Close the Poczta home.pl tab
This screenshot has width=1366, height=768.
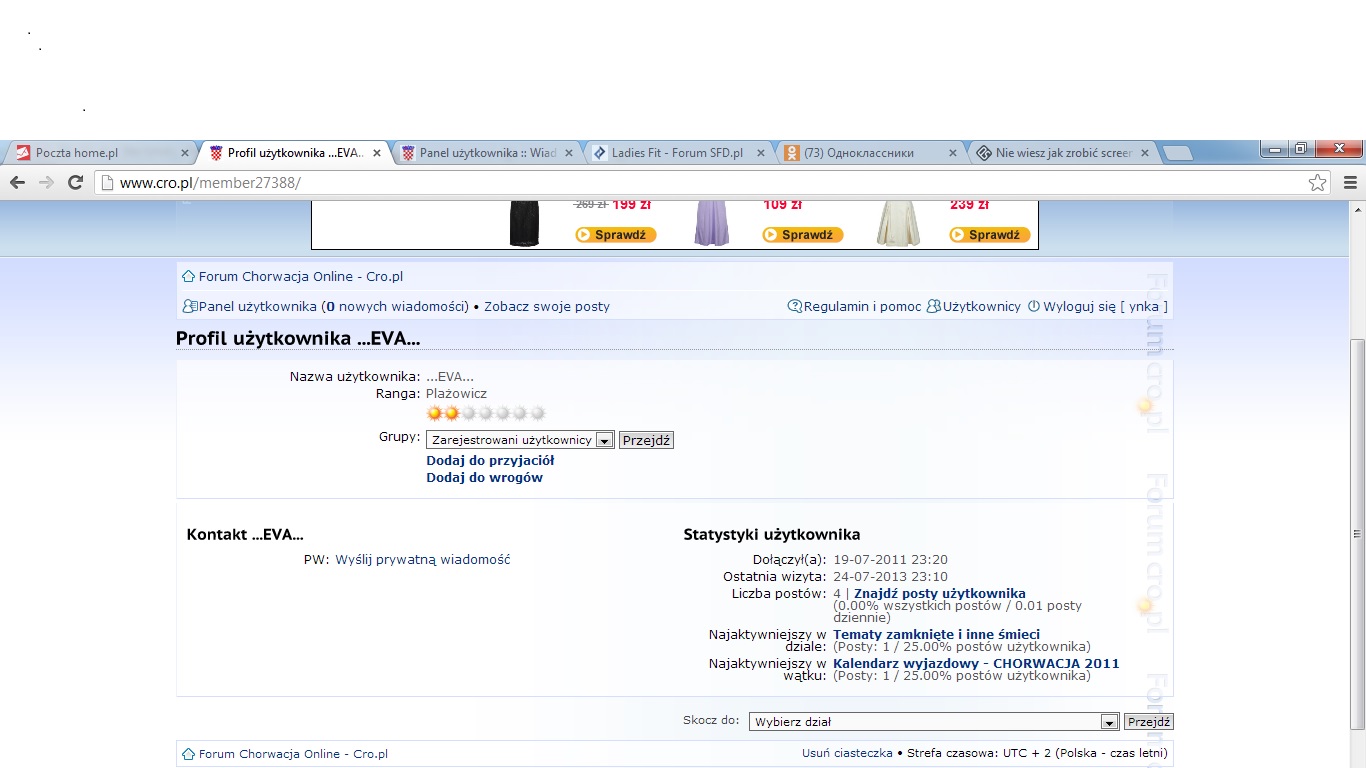pos(184,153)
